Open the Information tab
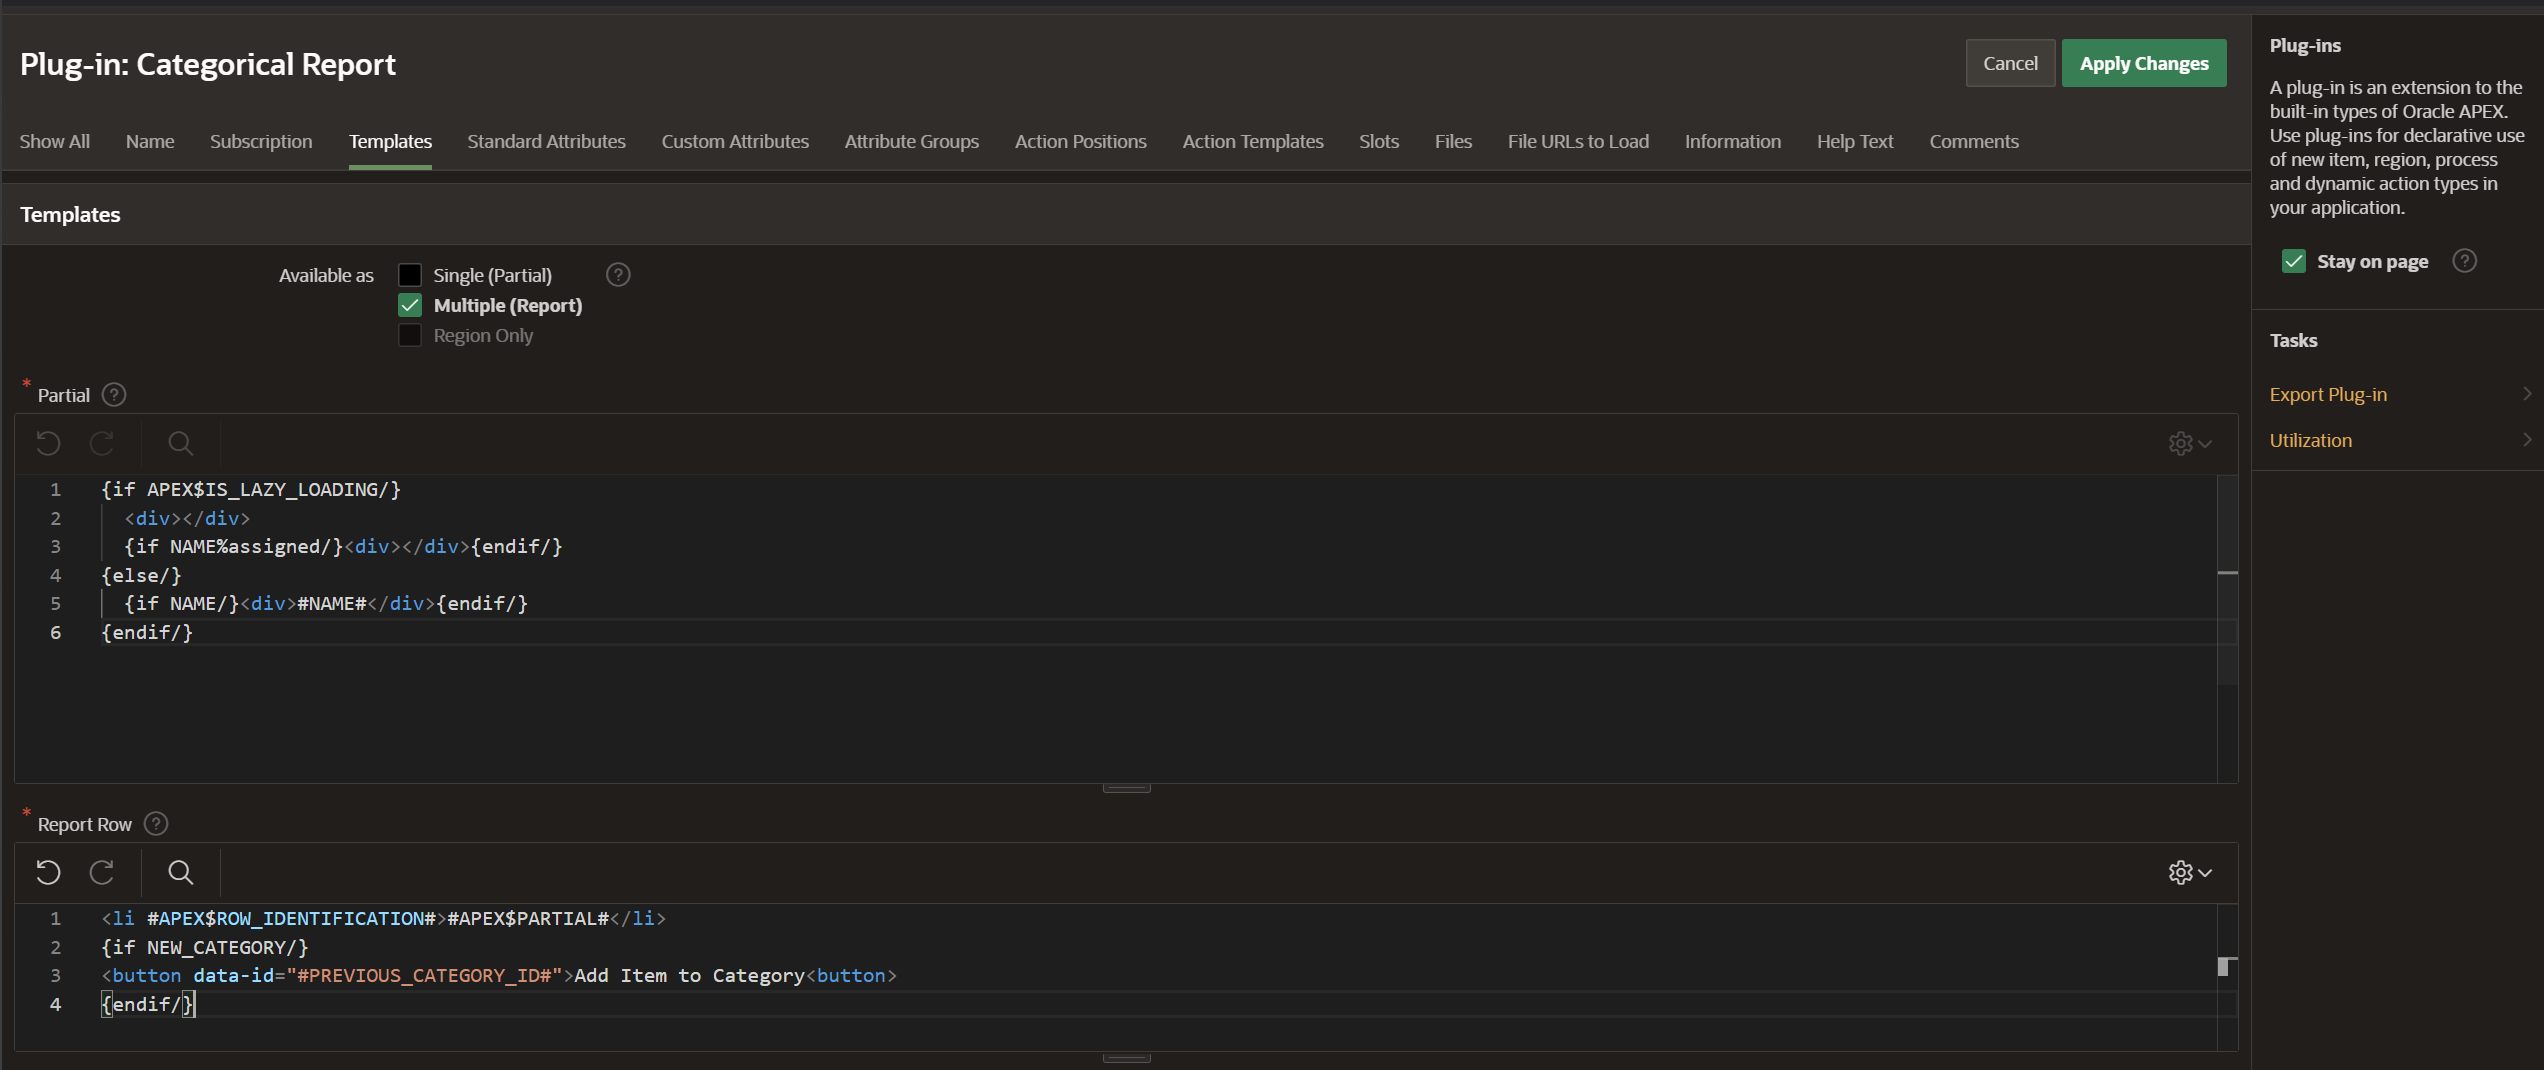The image size is (2544, 1070). pos(1733,142)
